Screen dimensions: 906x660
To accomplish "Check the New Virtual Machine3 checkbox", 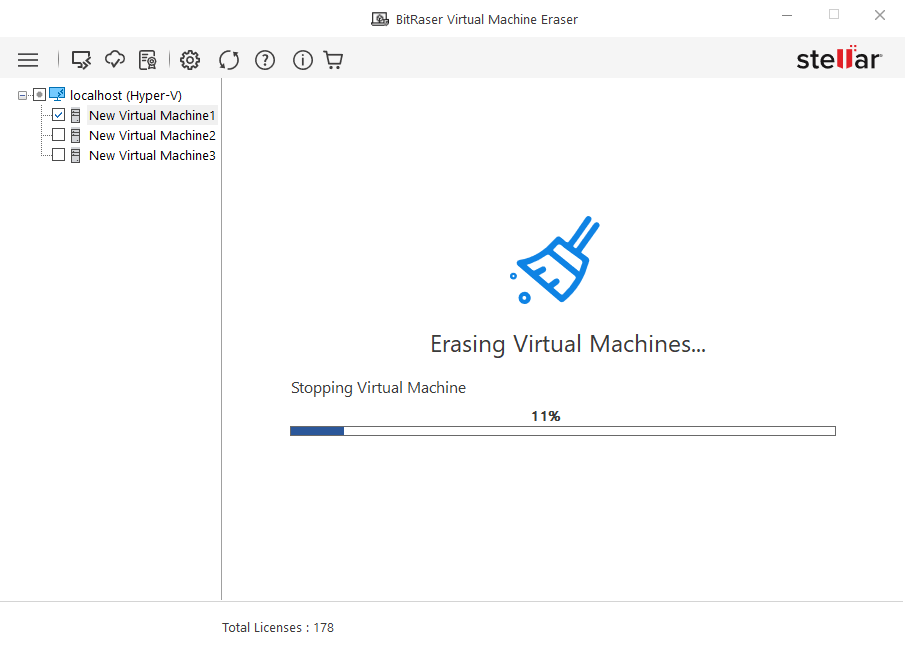I will click(x=58, y=155).
